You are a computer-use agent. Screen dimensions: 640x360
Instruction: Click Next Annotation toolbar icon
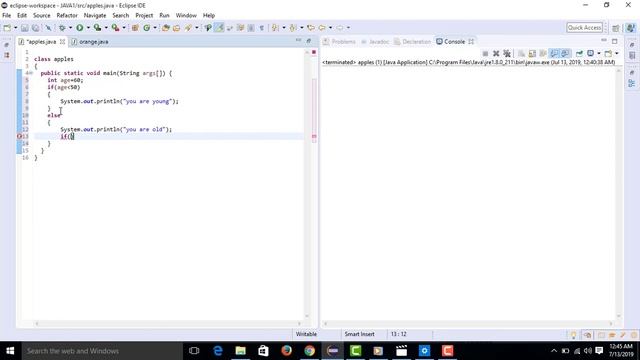tap(275, 28)
